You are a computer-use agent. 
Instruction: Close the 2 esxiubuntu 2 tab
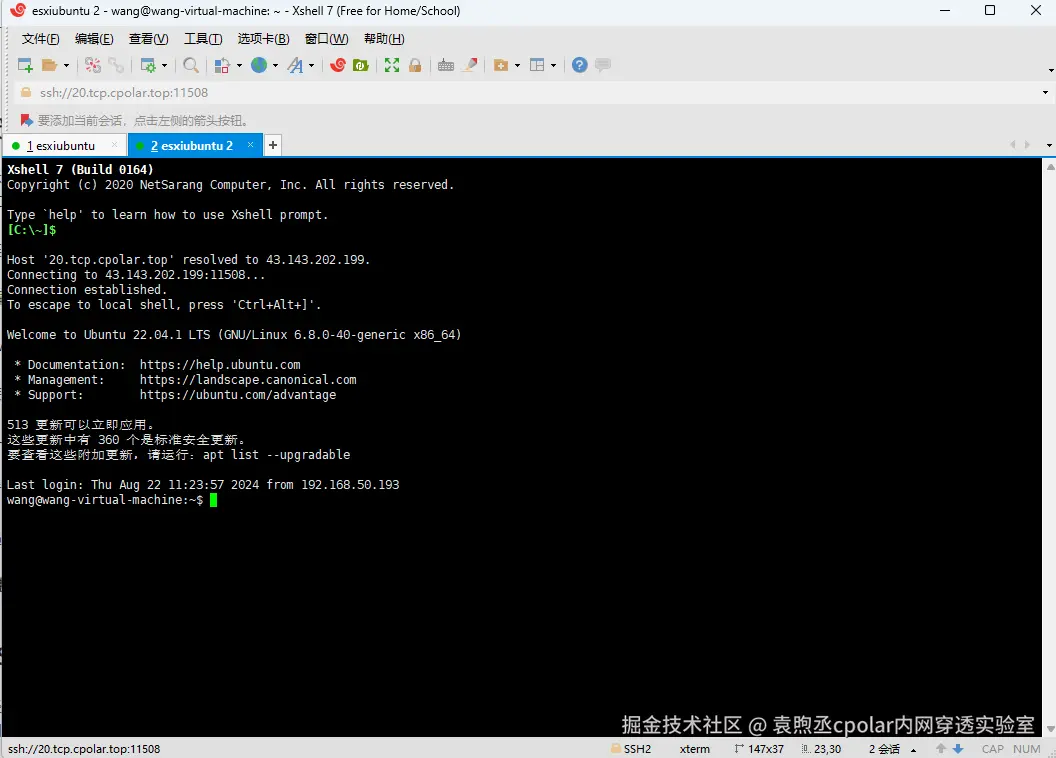click(251, 145)
